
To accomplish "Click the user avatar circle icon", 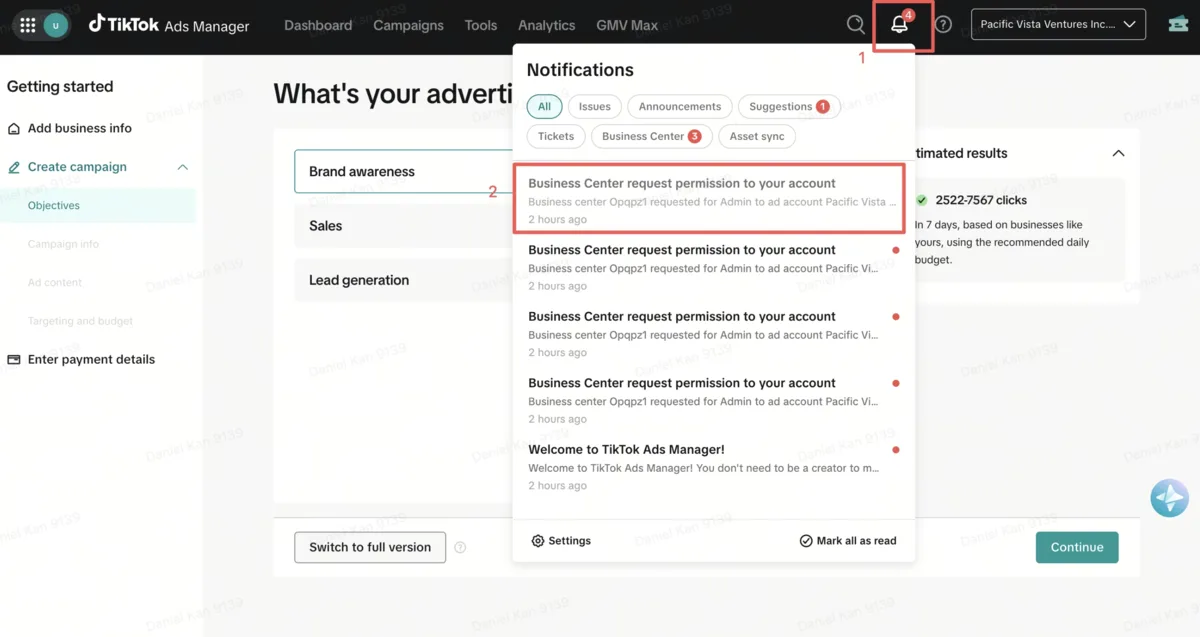I will click(56, 25).
